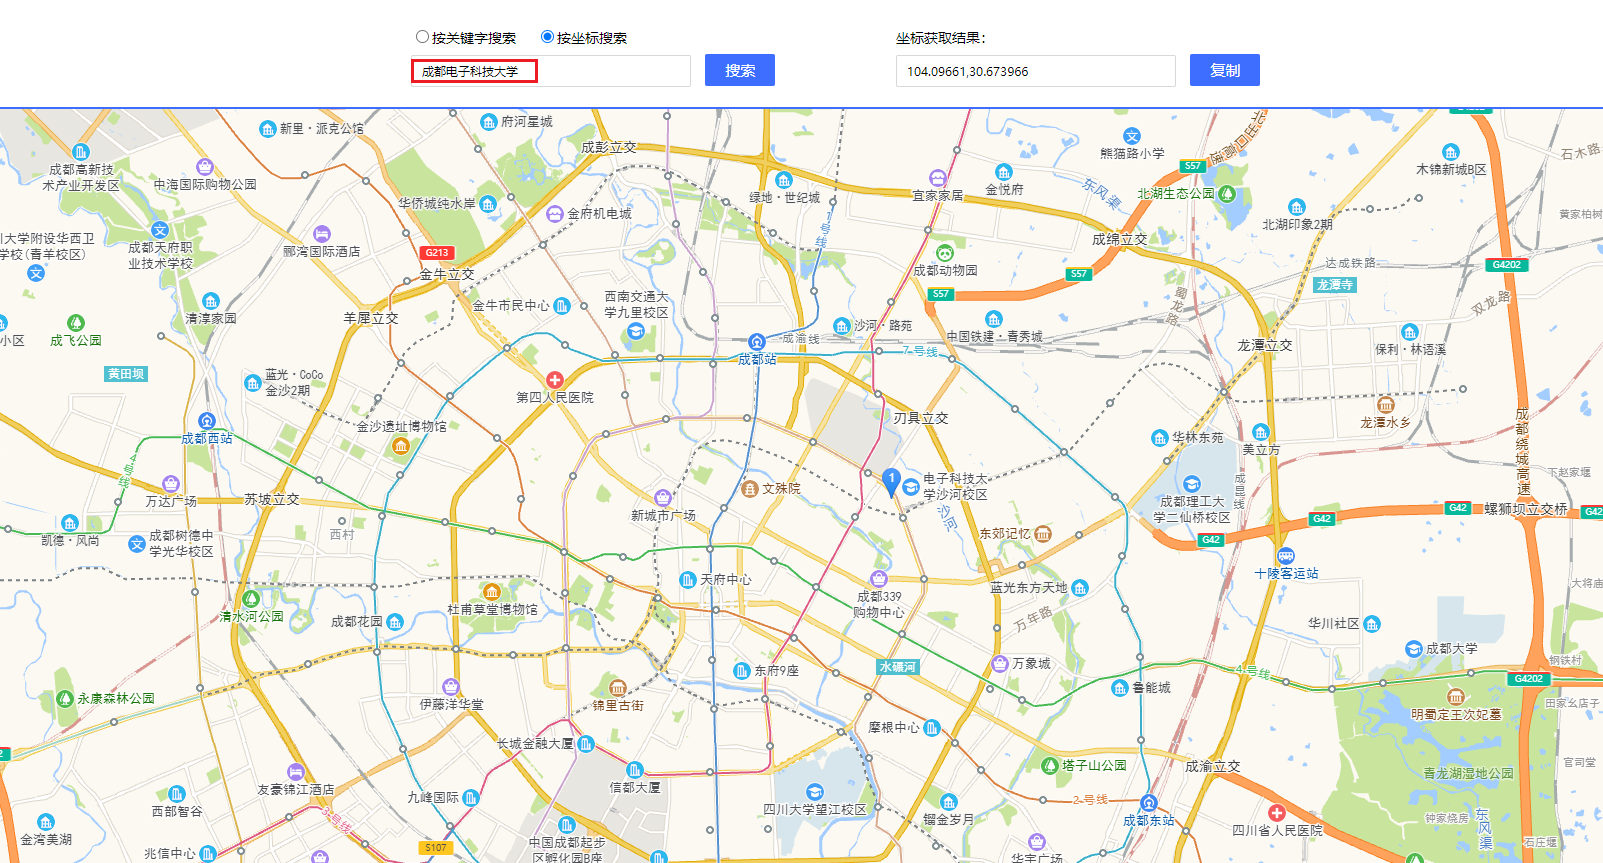Click the 坐标获取结果 label text
1603x863 pixels.
tap(940, 38)
